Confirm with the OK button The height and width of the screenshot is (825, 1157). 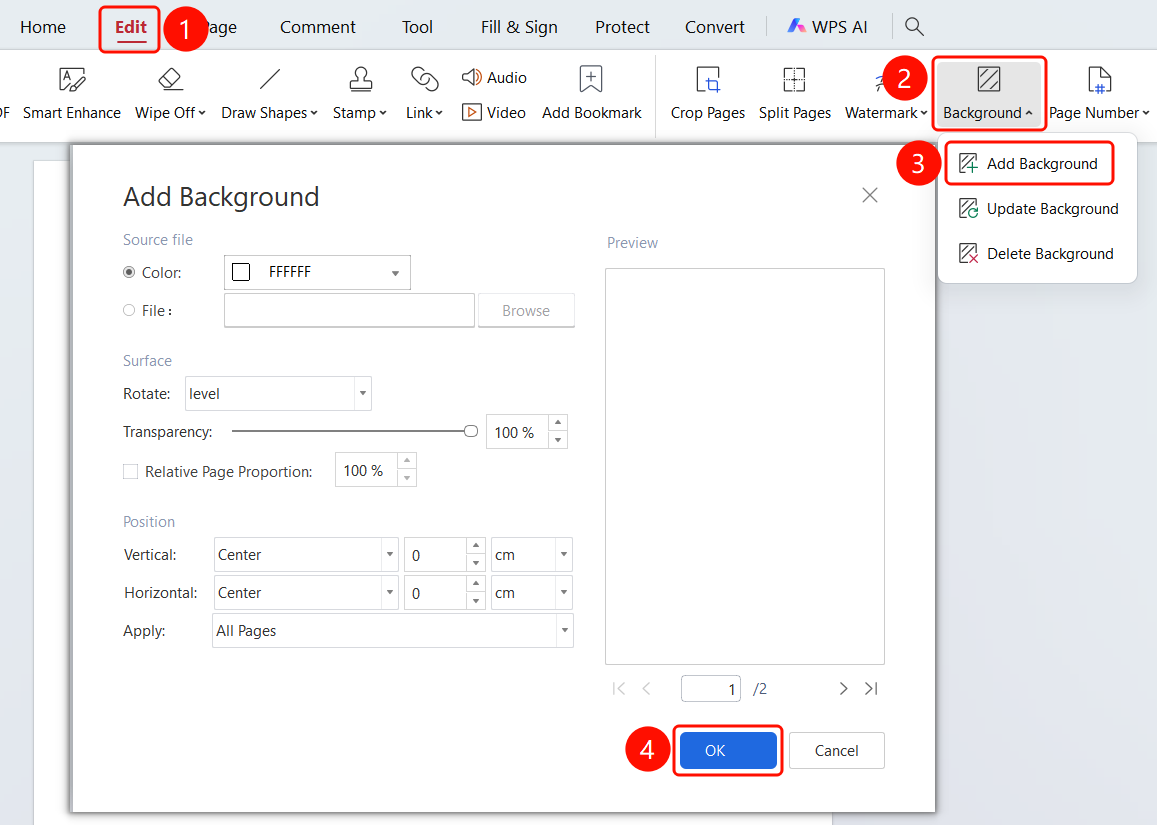click(x=728, y=750)
